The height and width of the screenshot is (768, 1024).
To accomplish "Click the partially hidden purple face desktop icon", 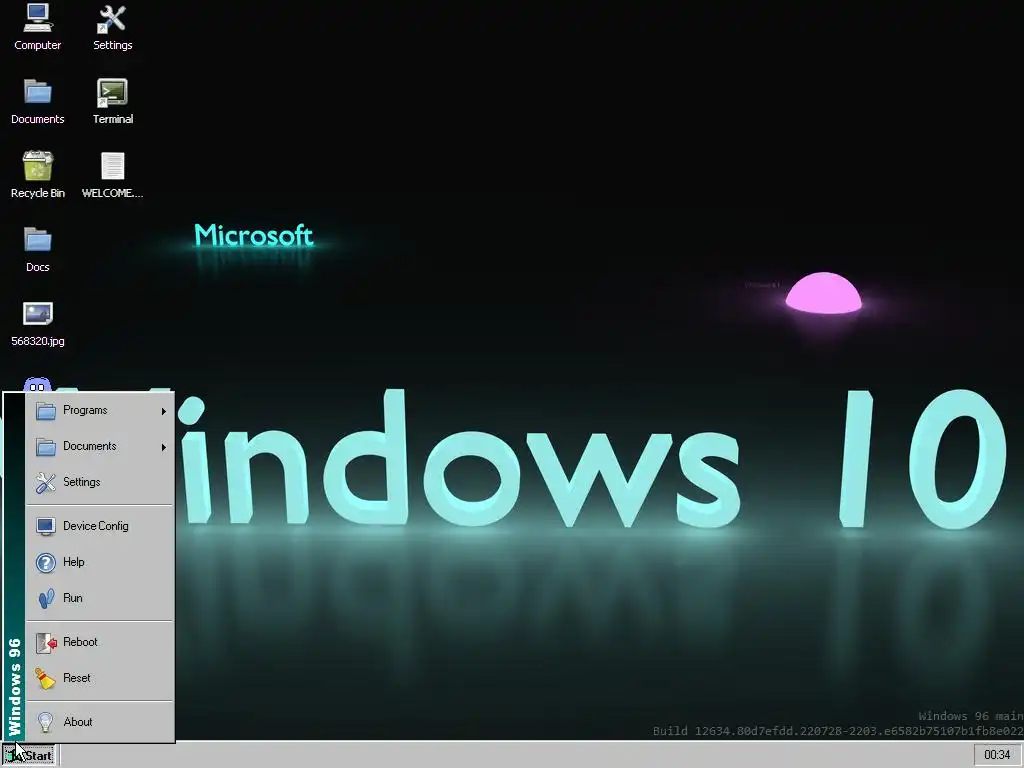I will click(37, 384).
